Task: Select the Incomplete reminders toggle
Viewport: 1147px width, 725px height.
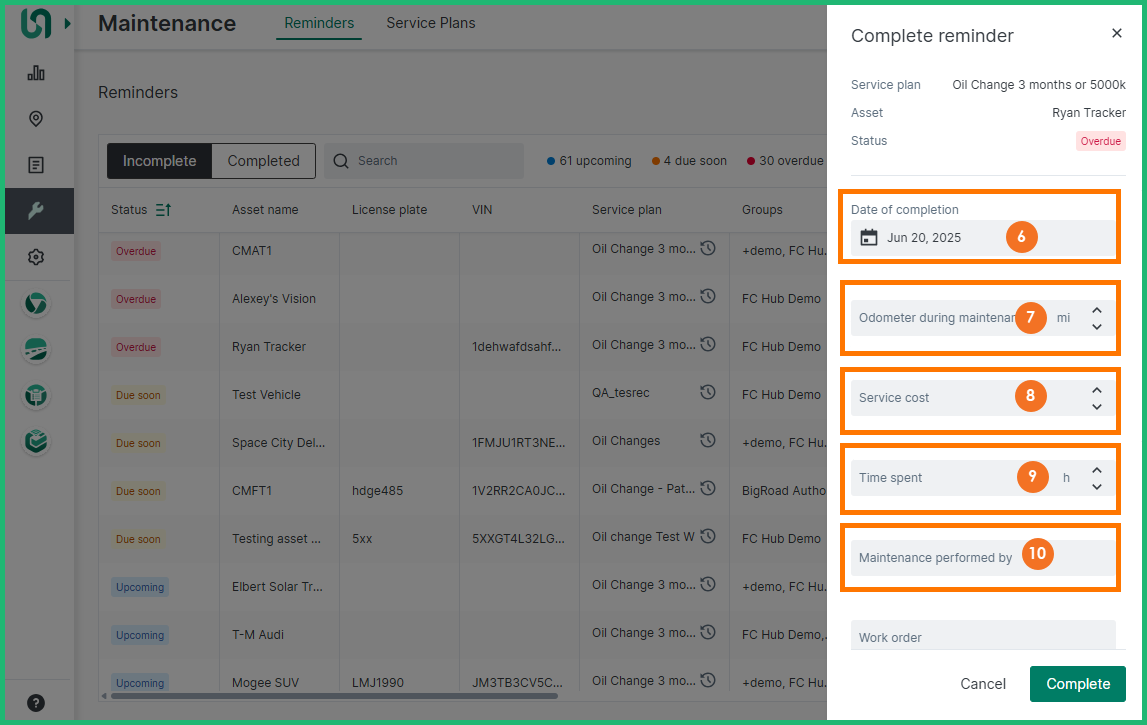Action: click(x=159, y=161)
